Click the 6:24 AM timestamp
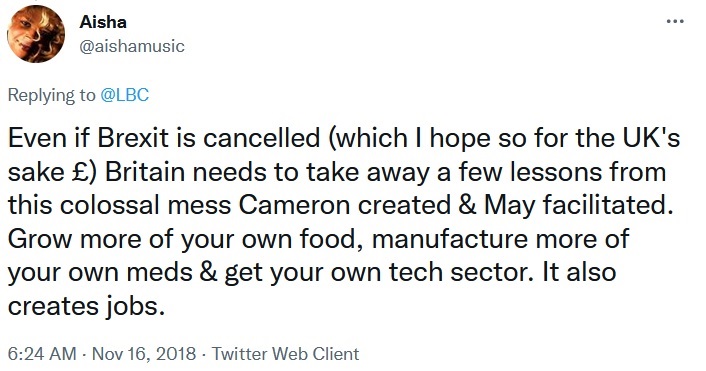 click(x=42, y=353)
